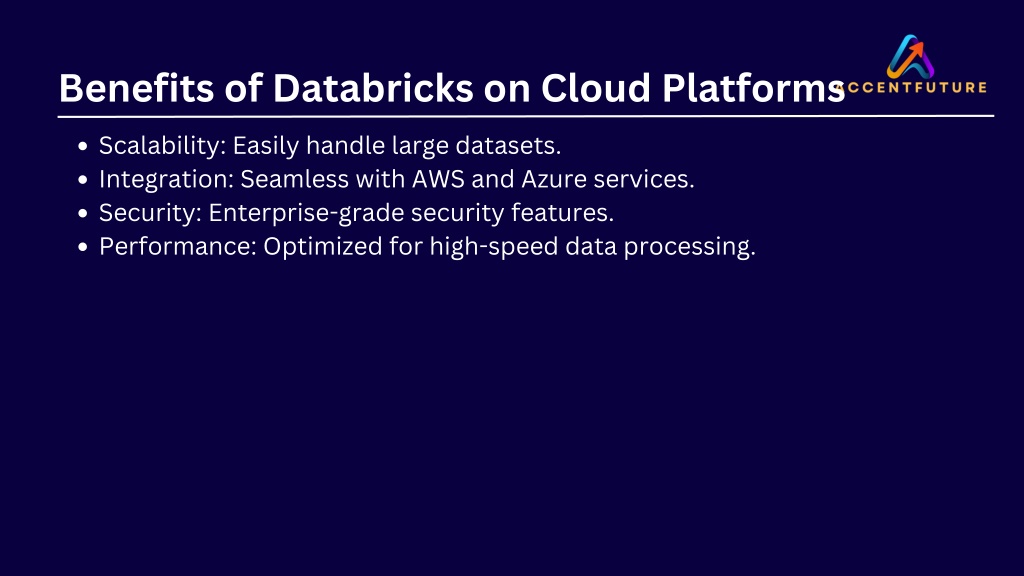Click the word Databricks in the title
Screen dimensions: 1024x576
373,88
